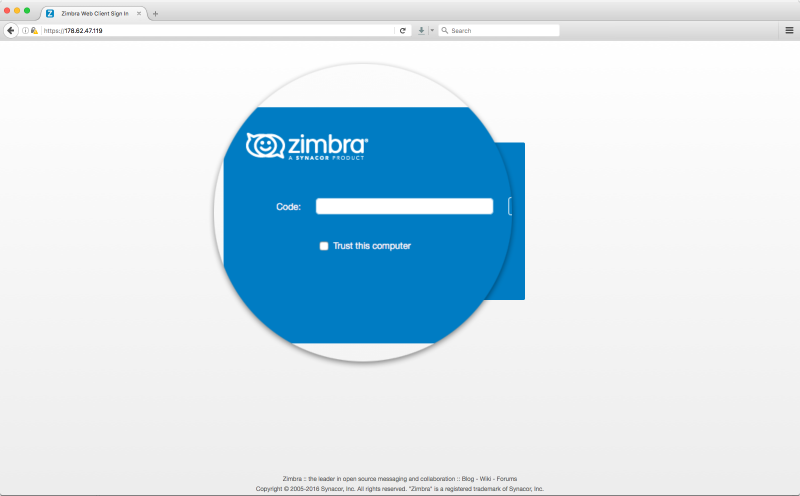Expand the dropdown arrow beside downloads

432,31
